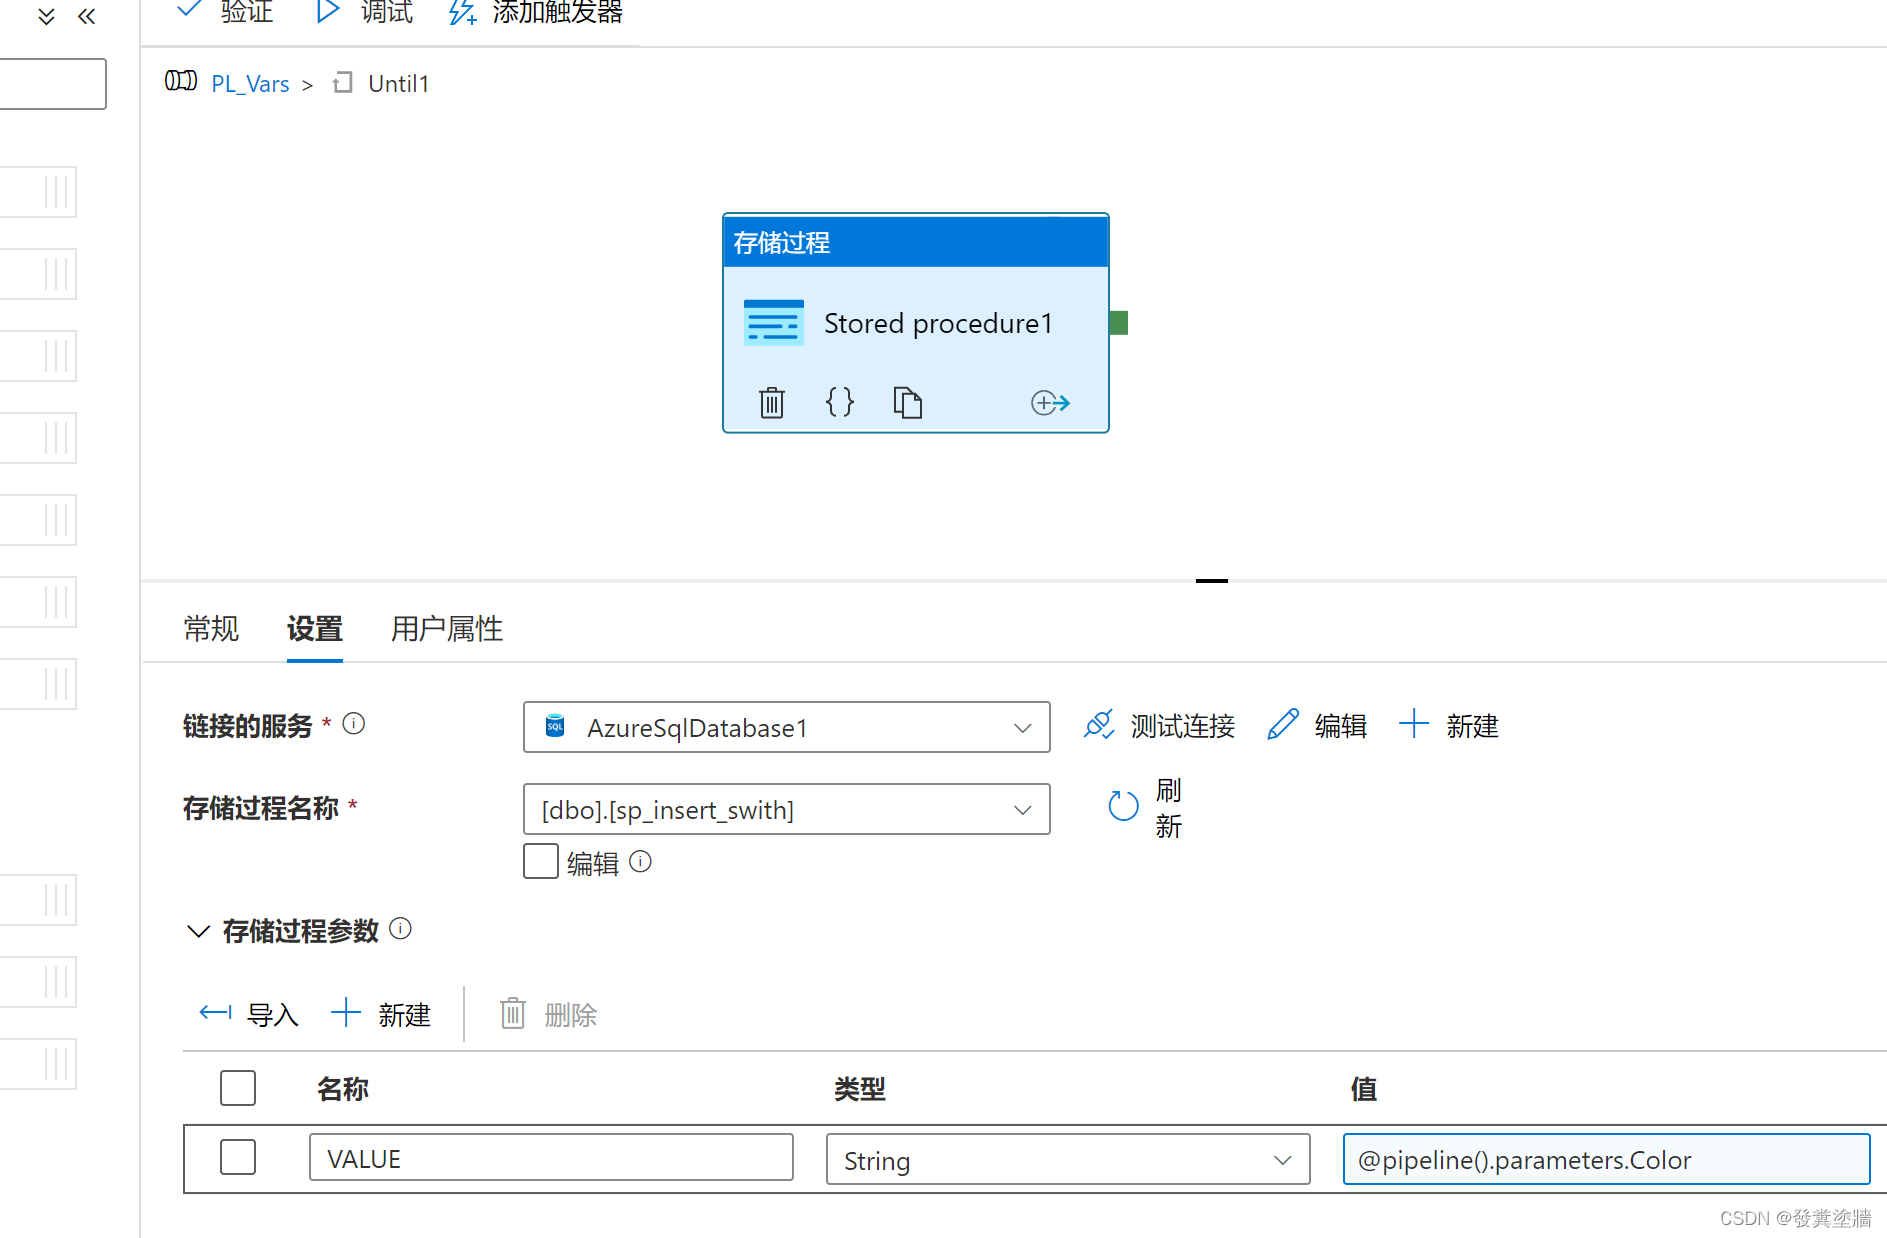Start pipeline 调试 (Debug)
The width and height of the screenshot is (1887, 1238).
tap(365, 12)
